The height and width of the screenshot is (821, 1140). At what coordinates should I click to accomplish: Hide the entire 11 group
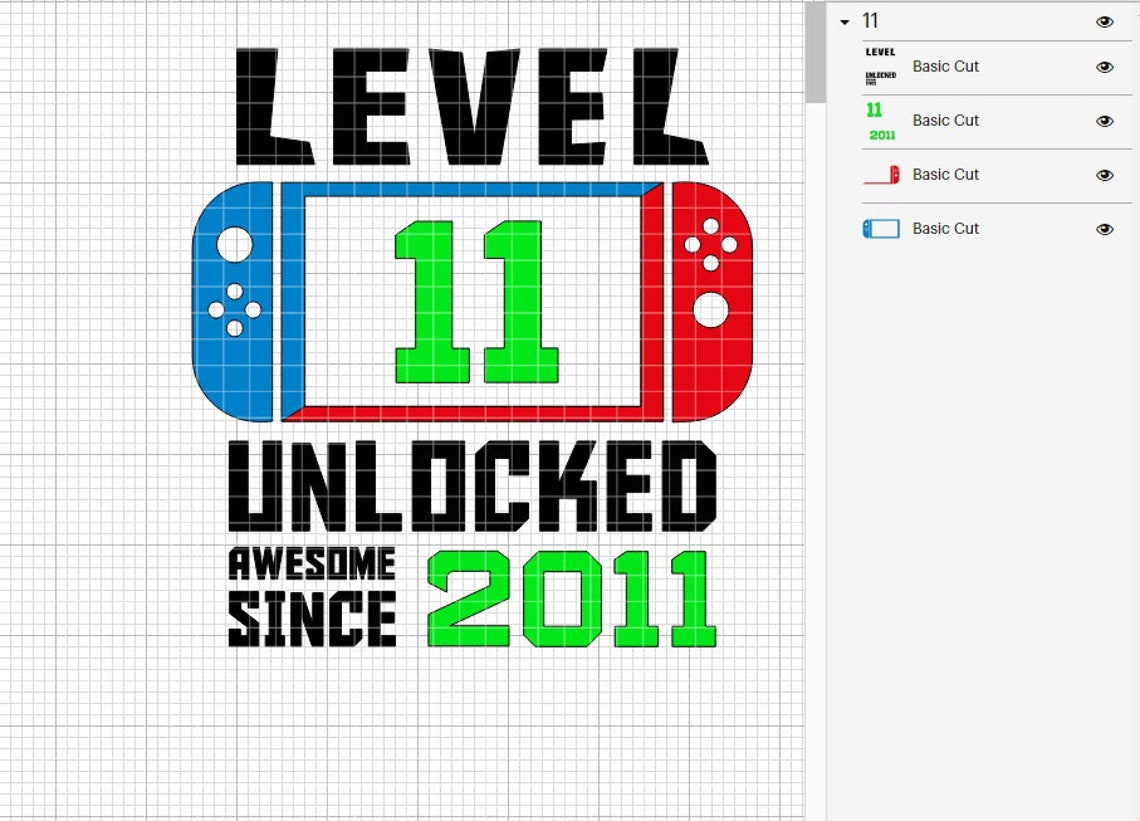tap(1105, 20)
